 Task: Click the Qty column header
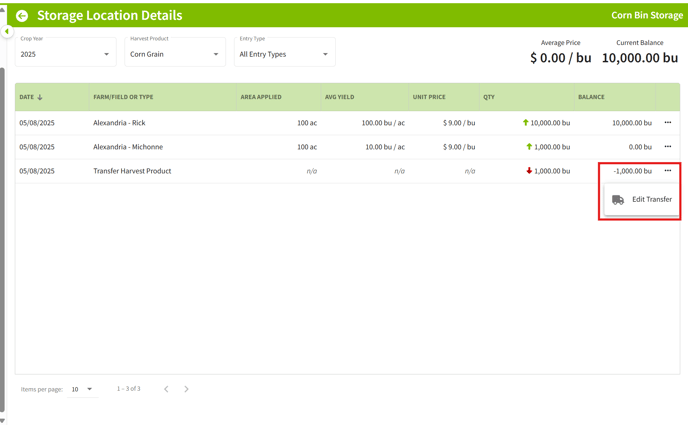click(x=489, y=97)
